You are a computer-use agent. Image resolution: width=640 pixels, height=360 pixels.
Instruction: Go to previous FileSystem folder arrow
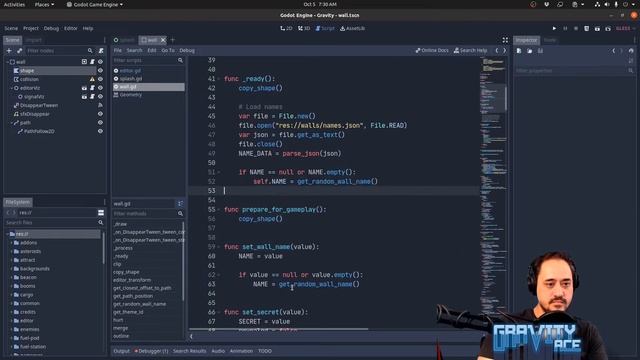pos(8,213)
